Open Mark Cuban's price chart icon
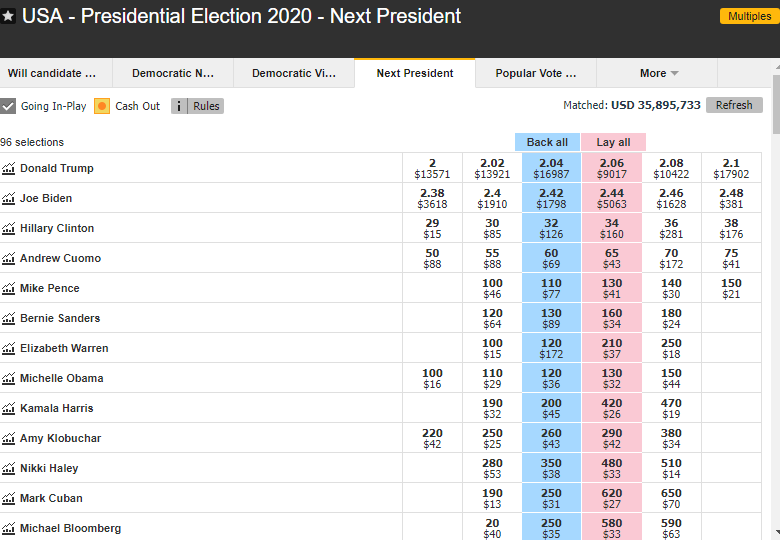 [9, 499]
